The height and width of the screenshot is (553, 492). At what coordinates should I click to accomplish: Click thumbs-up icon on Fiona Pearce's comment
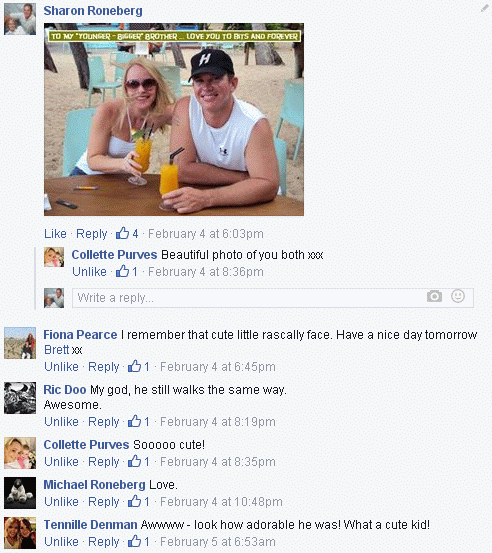click(134, 366)
